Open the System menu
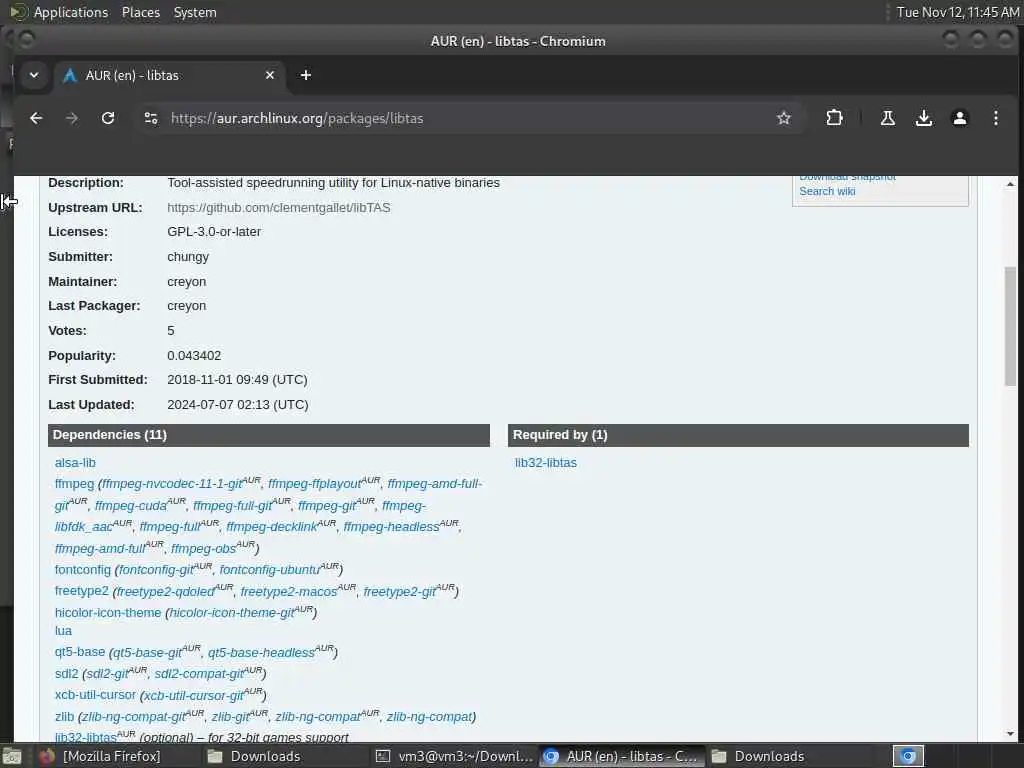1024x768 pixels. [x=195, y=12]
